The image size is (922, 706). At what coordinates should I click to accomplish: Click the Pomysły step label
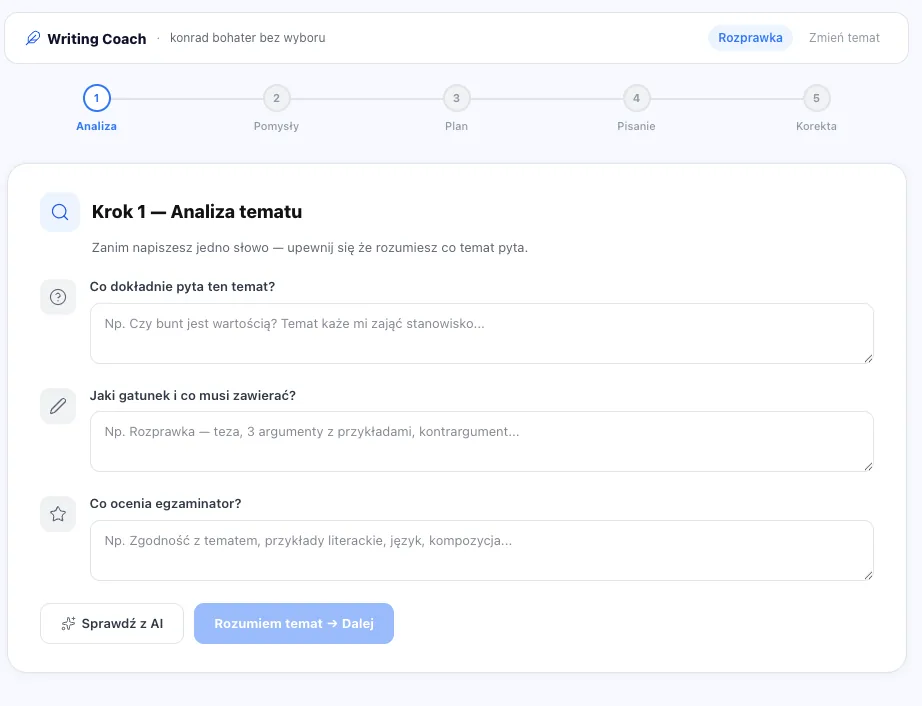click(x=276, y=126)
